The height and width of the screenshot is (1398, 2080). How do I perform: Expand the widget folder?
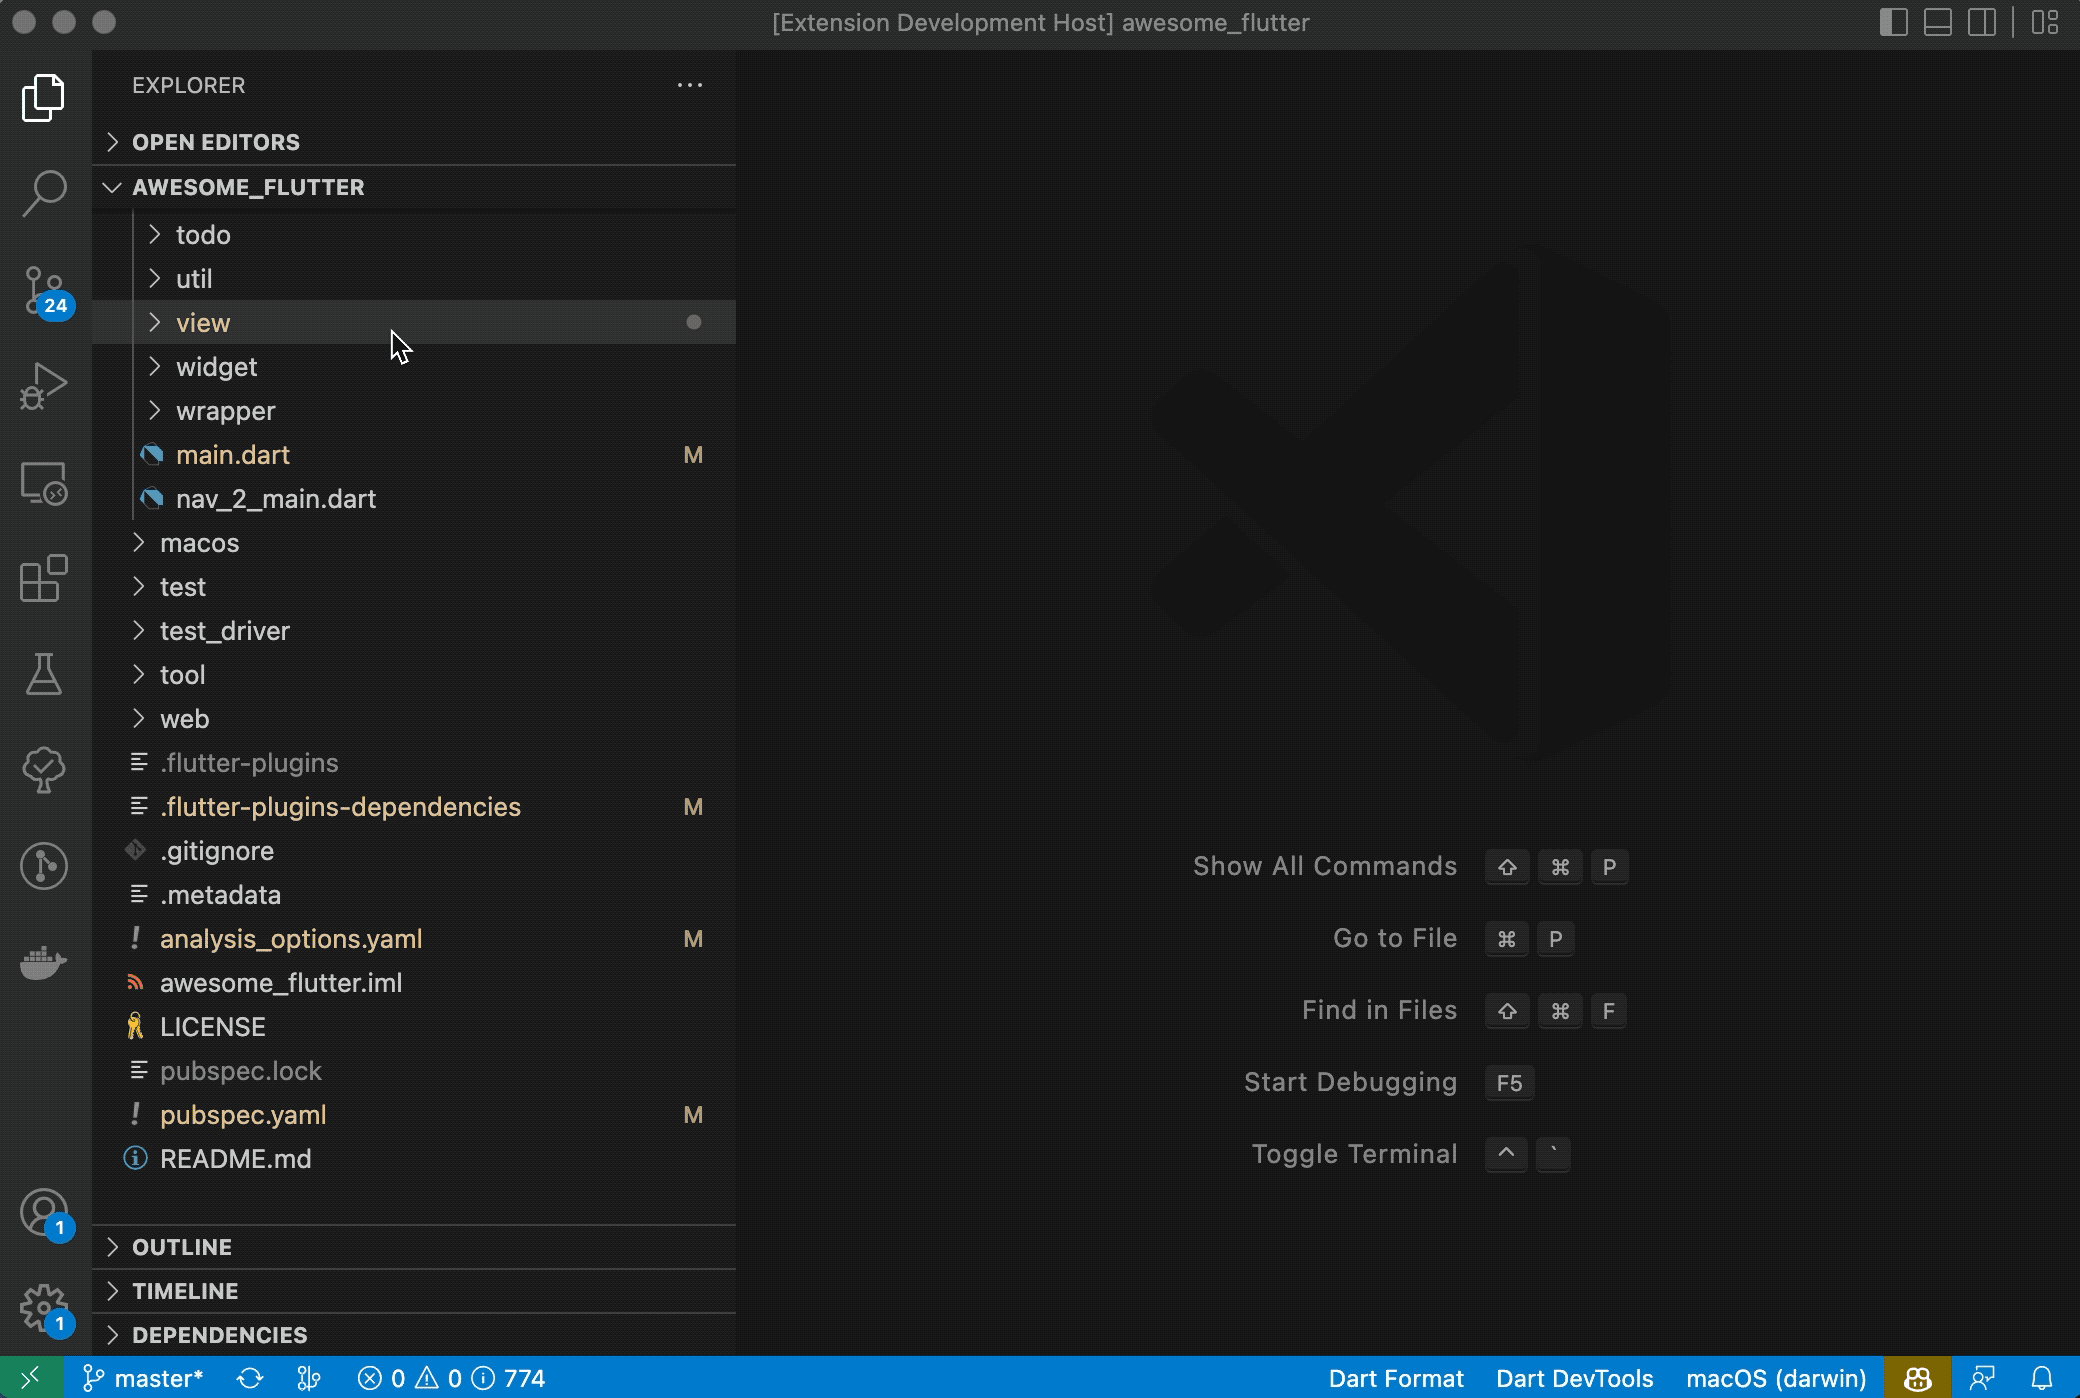click(216, 367)
